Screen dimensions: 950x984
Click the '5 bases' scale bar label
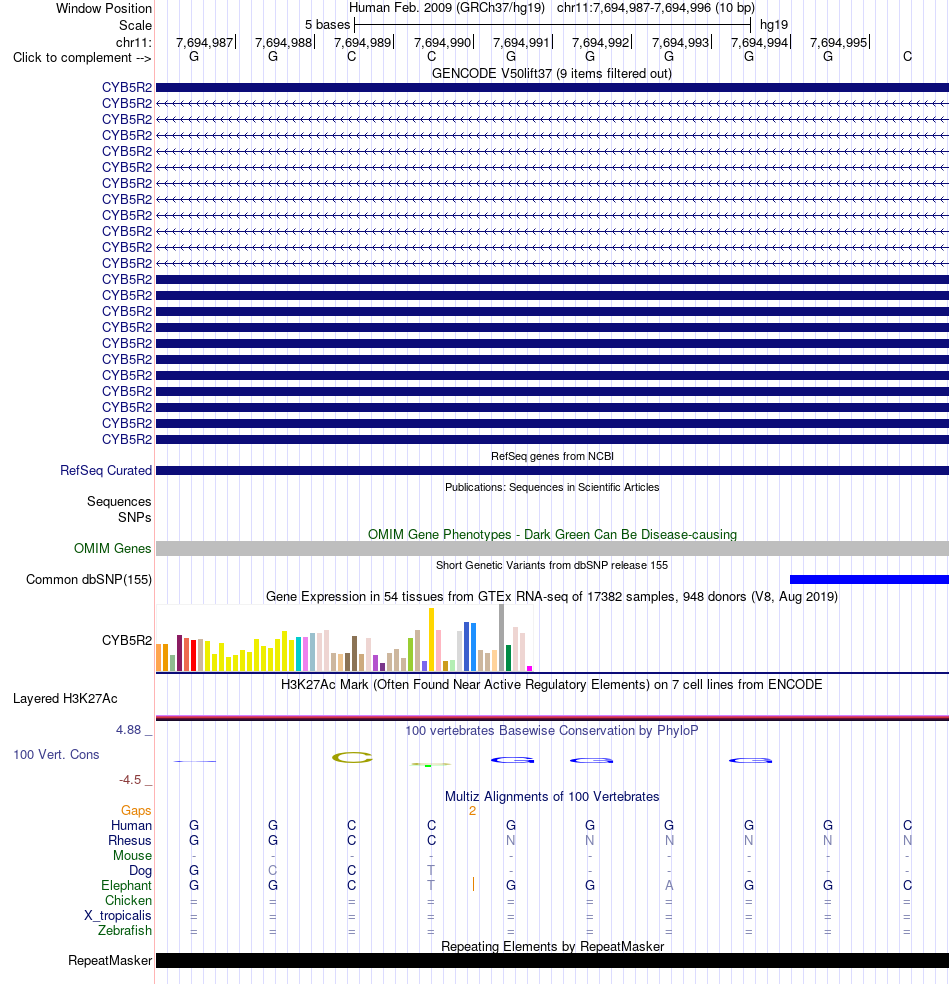[328, 24]
